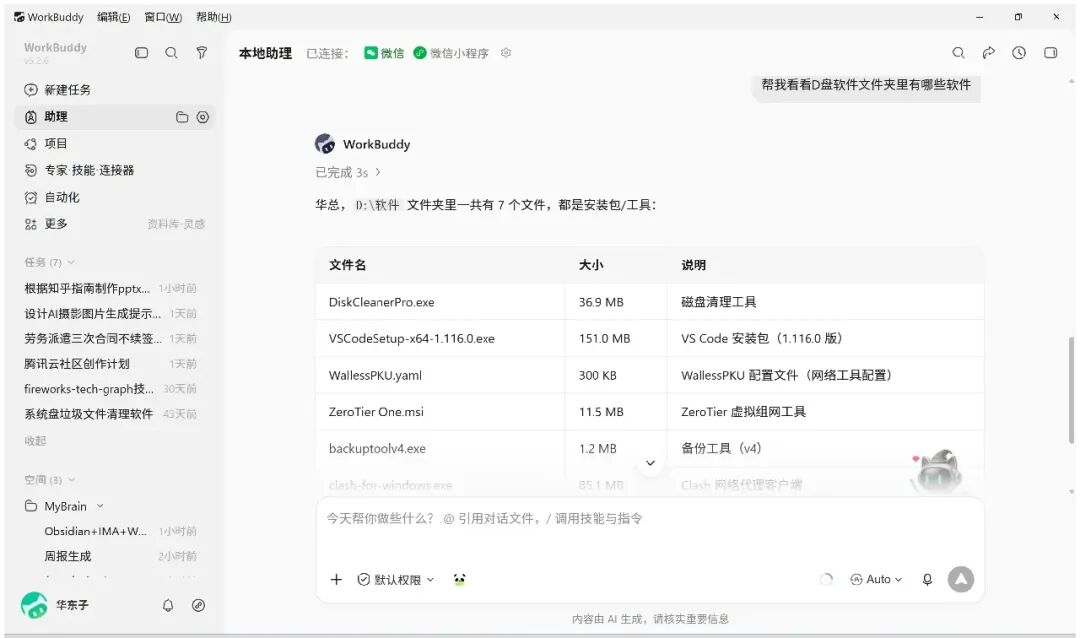Open the 默认权限 dropdown
This screenshot has width=1080, height=638.
[396, 579]
